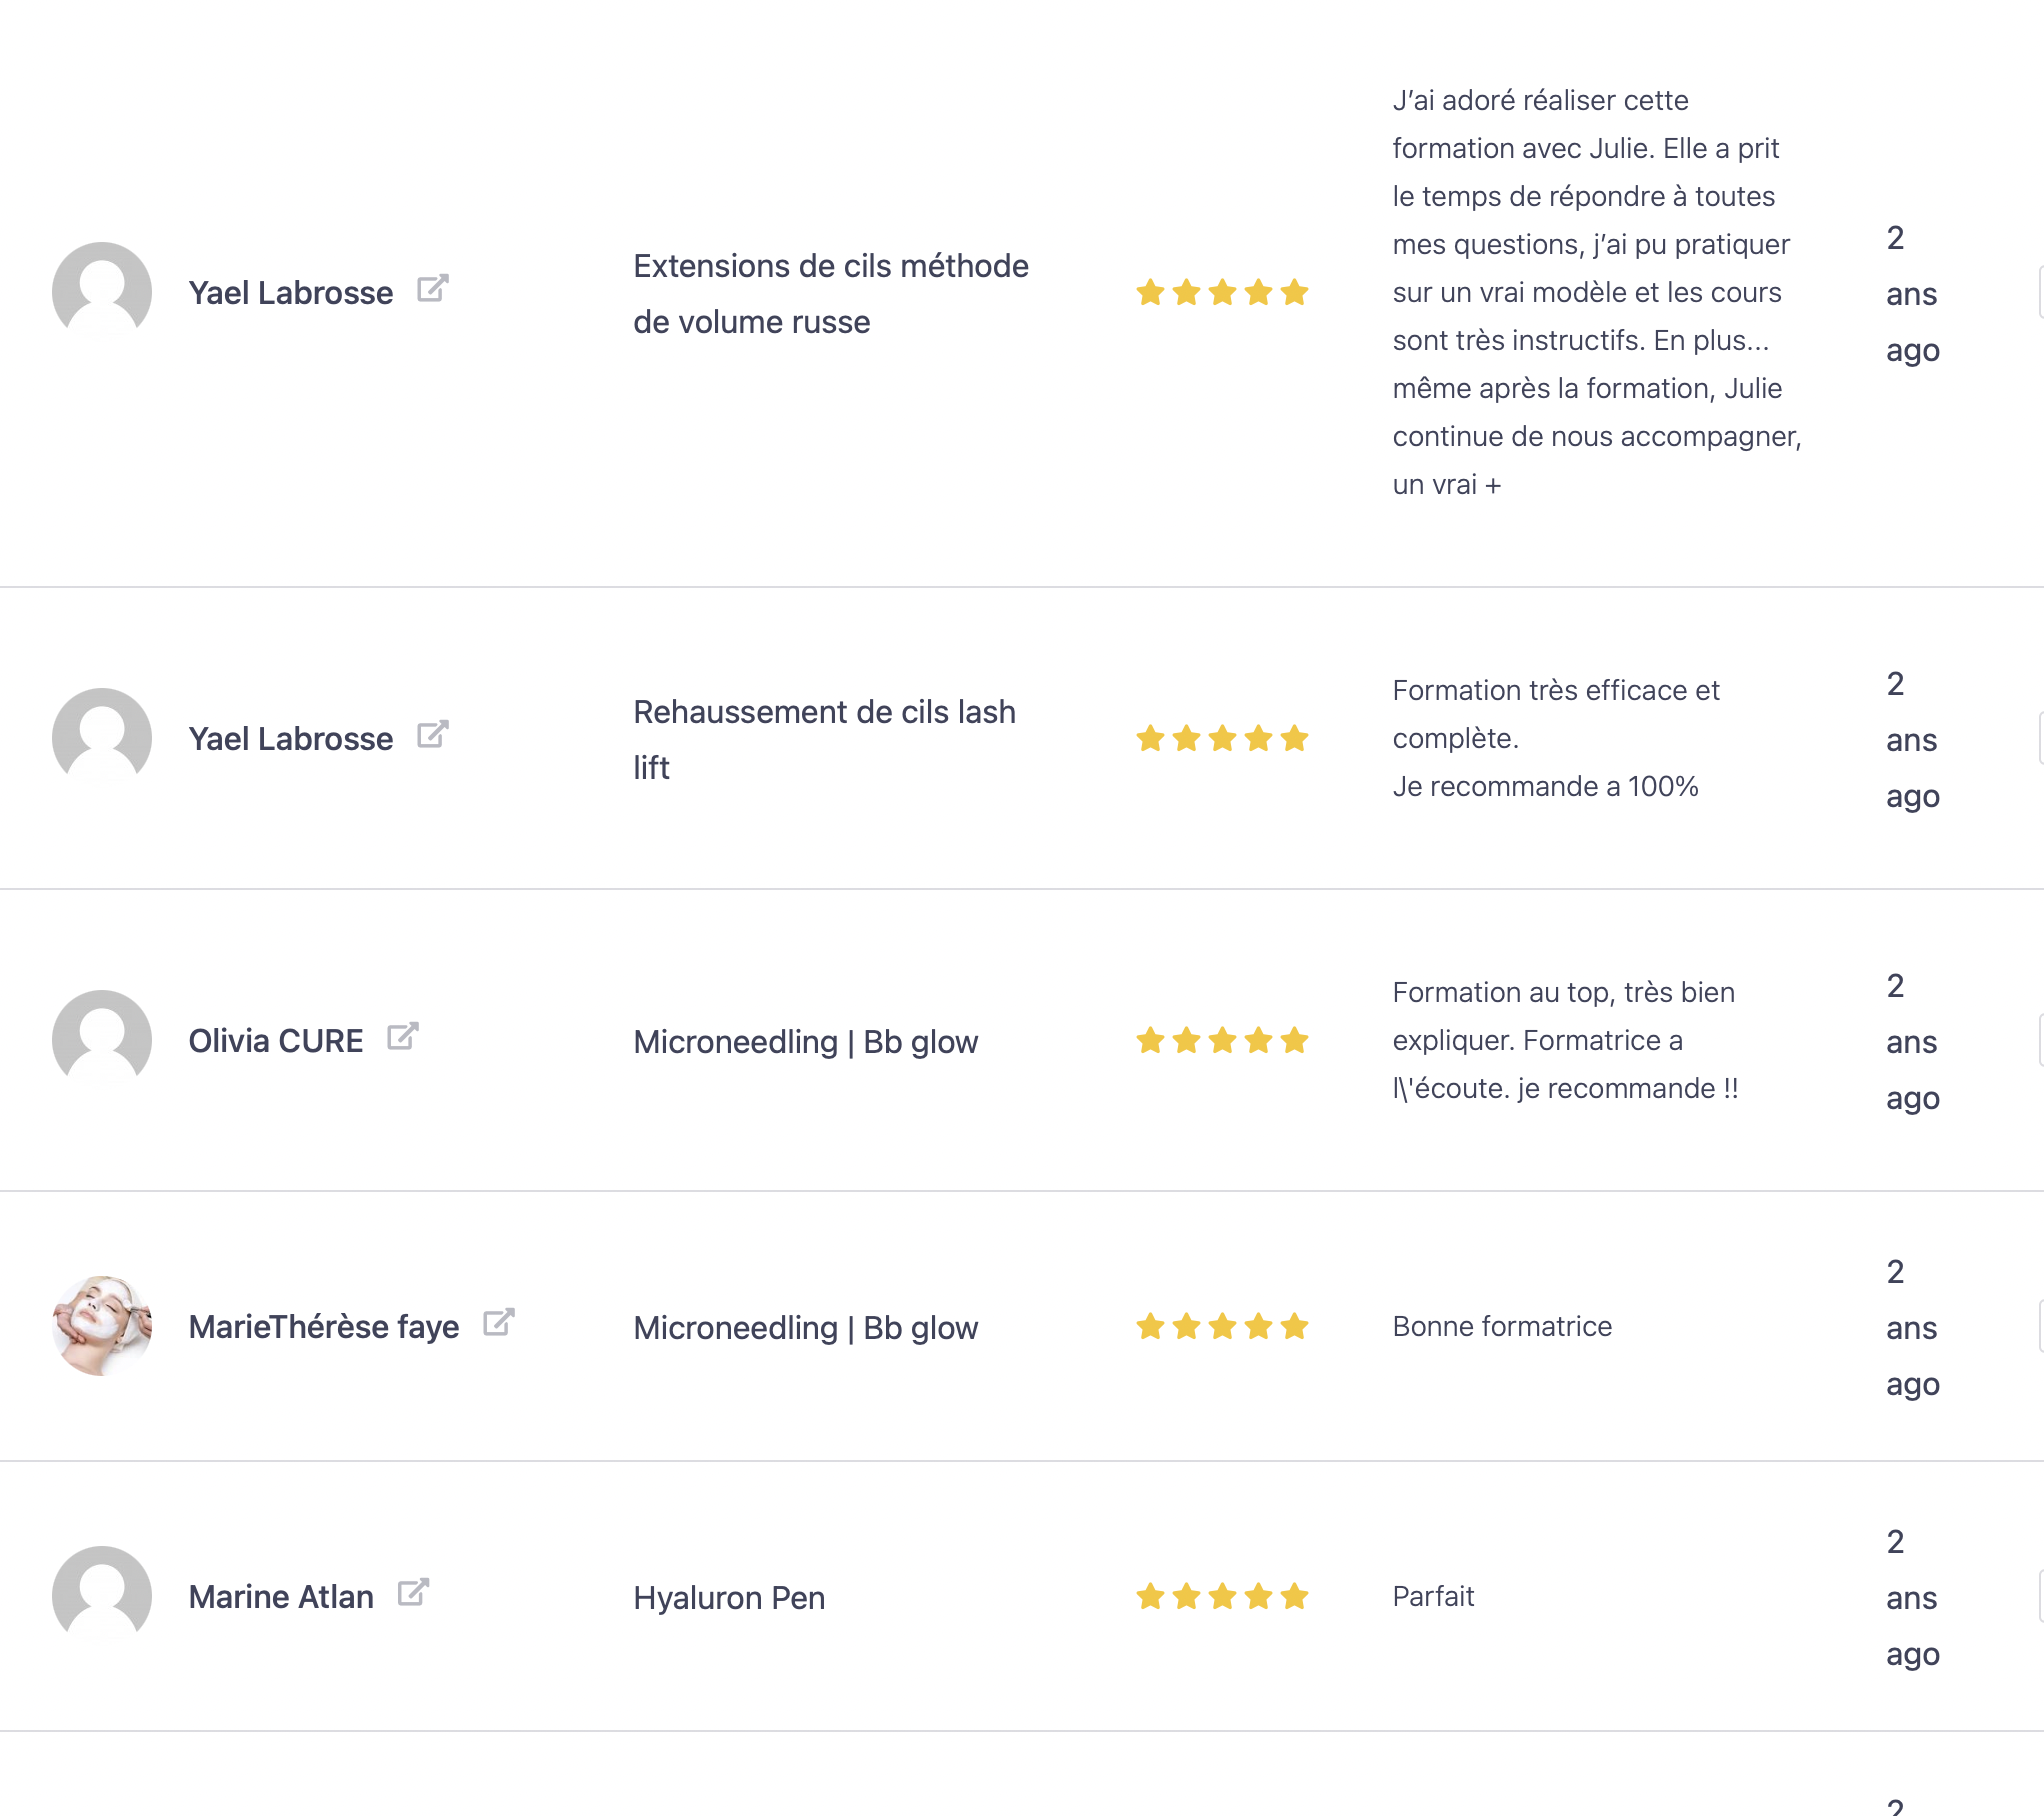
Task: Open external link icon beside first Yael Labrosse
Action: tap(432, 289)
